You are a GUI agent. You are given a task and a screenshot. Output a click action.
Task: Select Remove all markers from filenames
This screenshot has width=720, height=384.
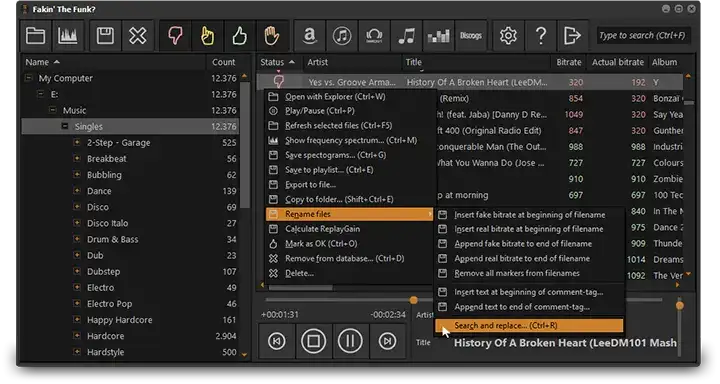(529, 273)
